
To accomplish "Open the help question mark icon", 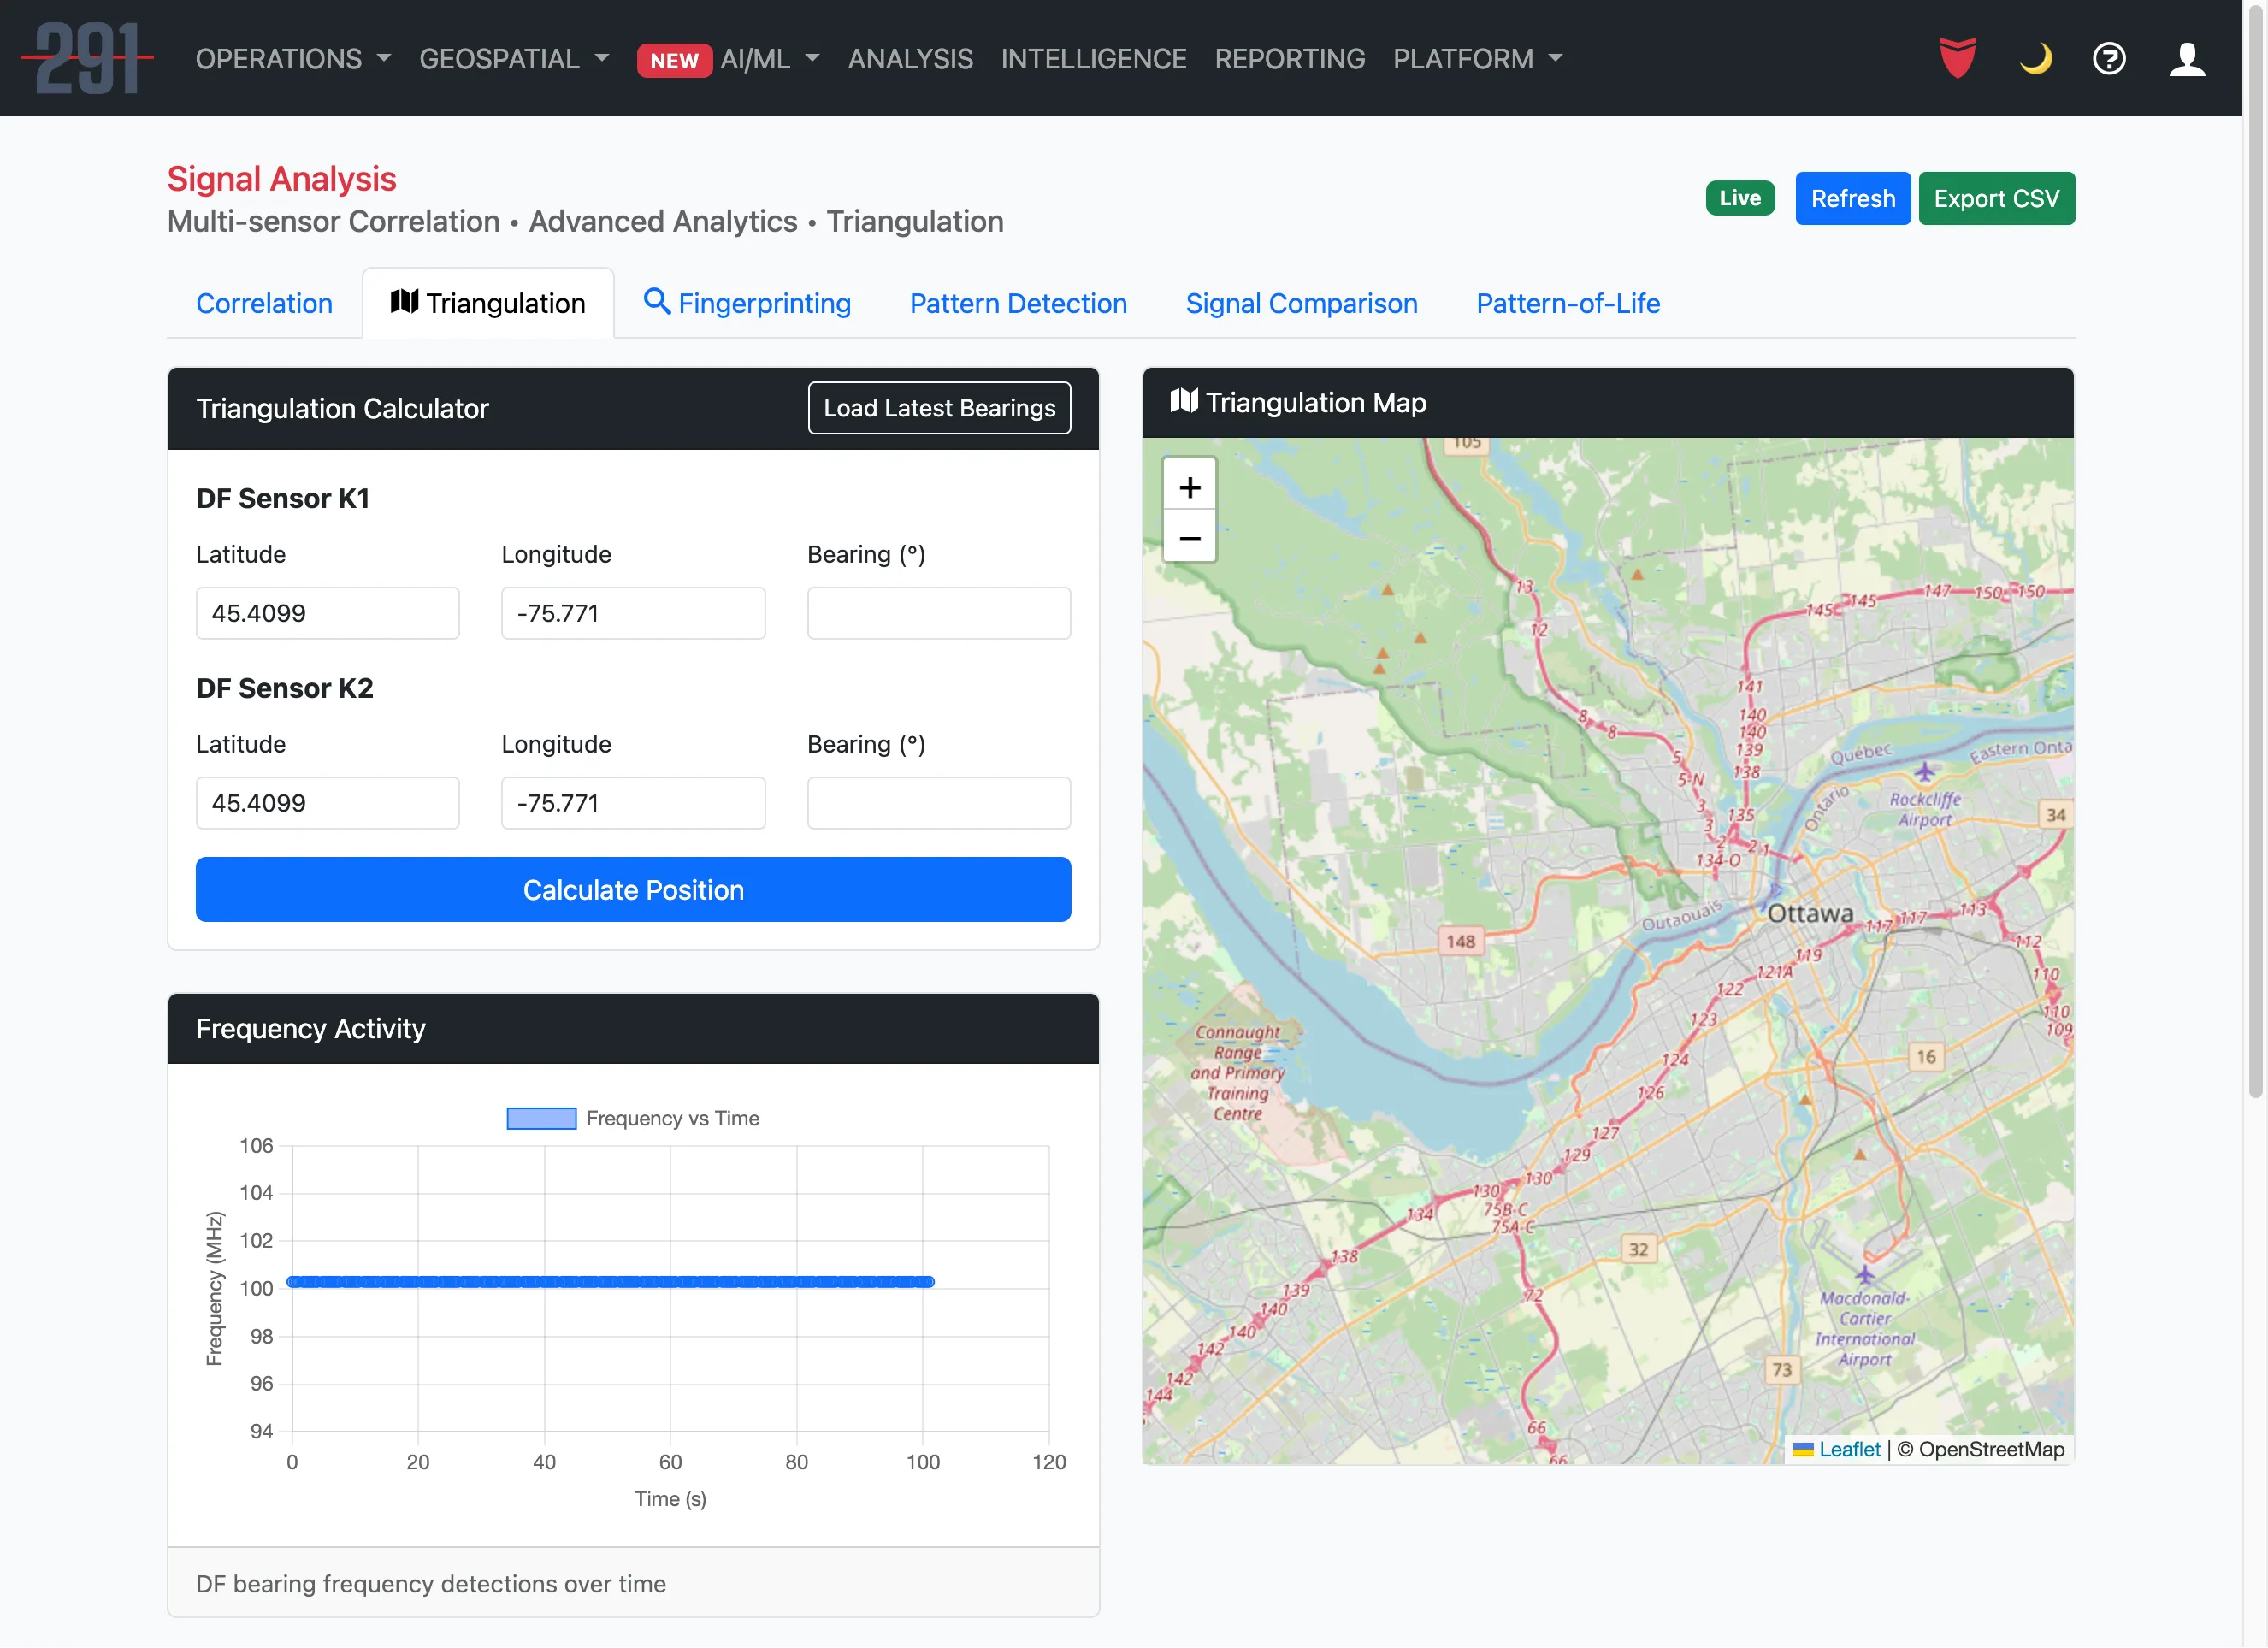I will 2108,59.
